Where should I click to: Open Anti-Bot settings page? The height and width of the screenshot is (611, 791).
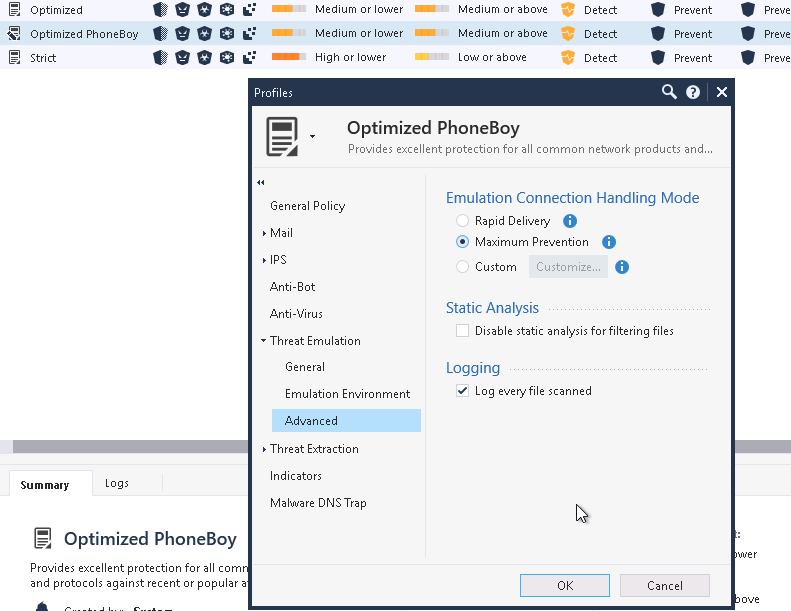(292, 287)
